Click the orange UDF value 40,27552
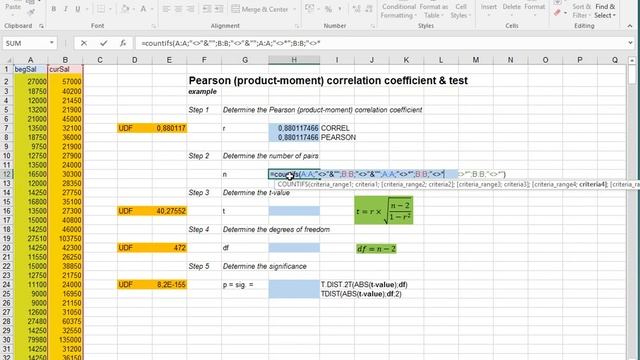This screenshot has width=640, height=360. [169, 211]
